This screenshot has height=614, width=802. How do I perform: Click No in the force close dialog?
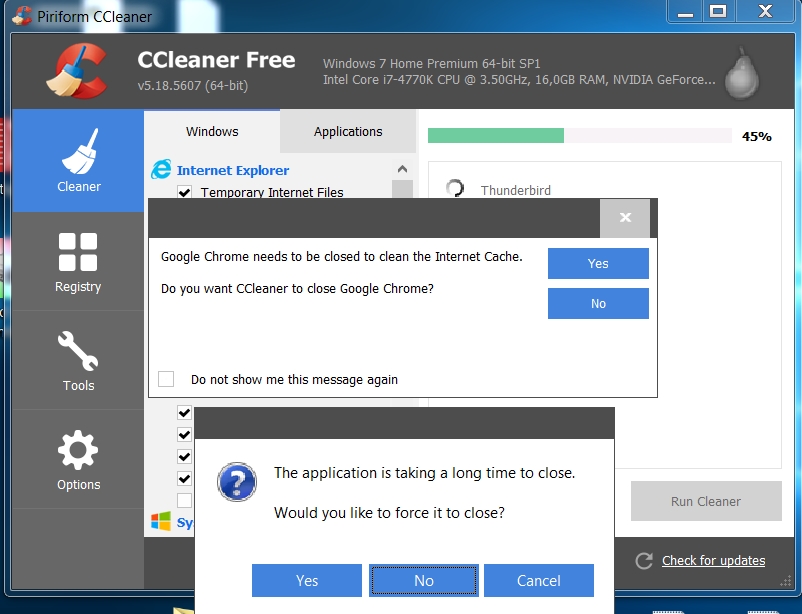tap(424, 580)
